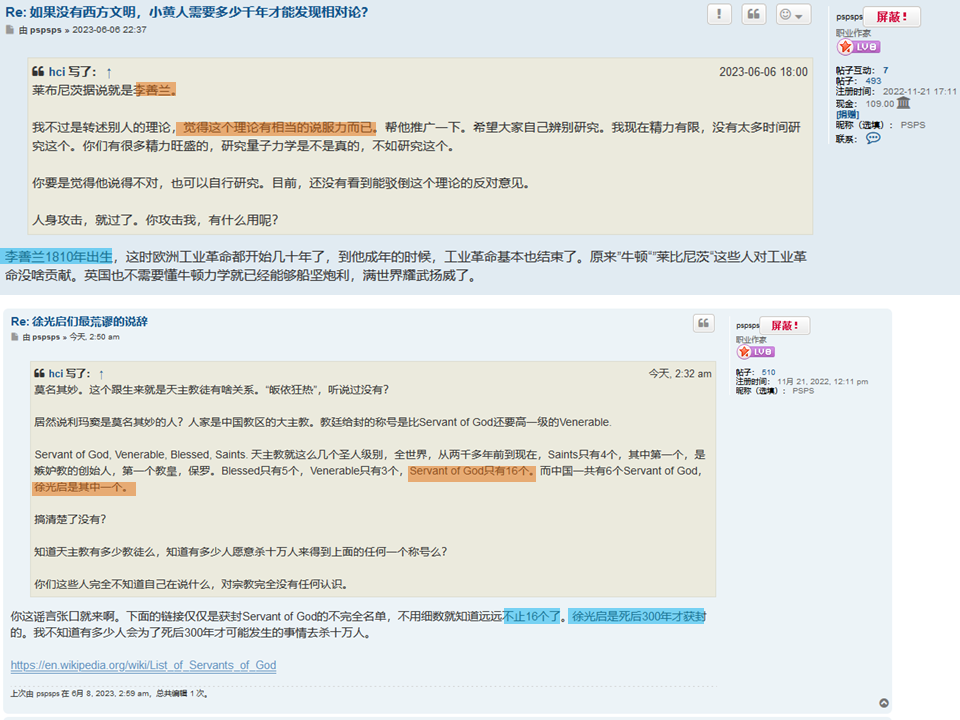Click the post icon before 今天, 2:50 am
This screenshot has height=720, width=960.
pos(15,337)
